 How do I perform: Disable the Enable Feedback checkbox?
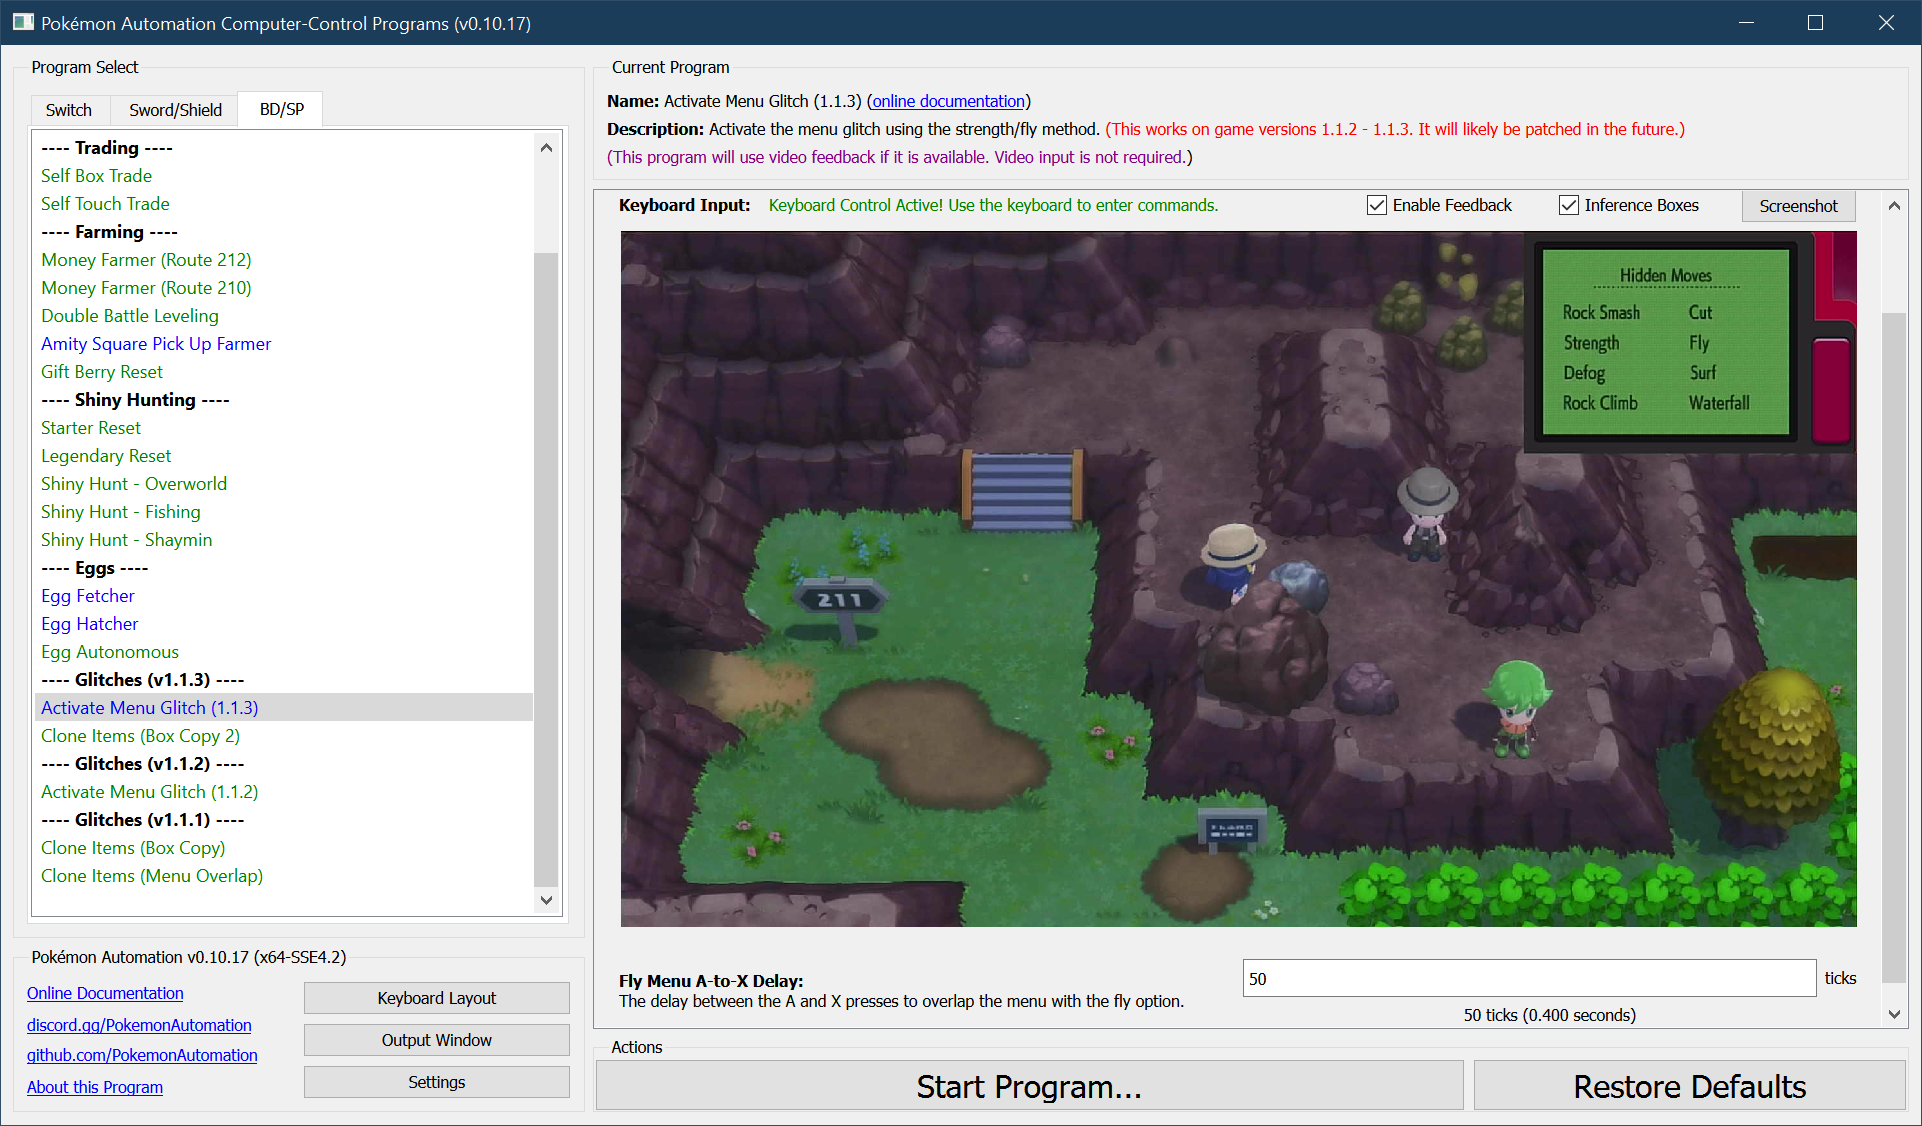1377,205
